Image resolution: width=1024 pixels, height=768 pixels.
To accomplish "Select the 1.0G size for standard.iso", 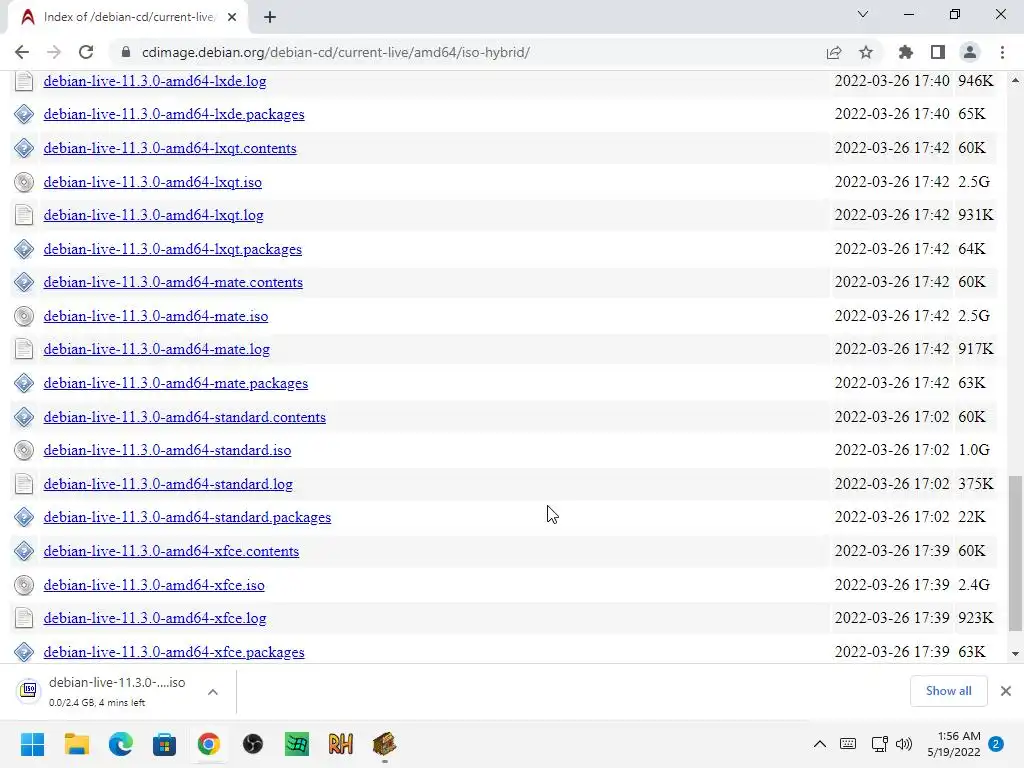I will point(974,450).
